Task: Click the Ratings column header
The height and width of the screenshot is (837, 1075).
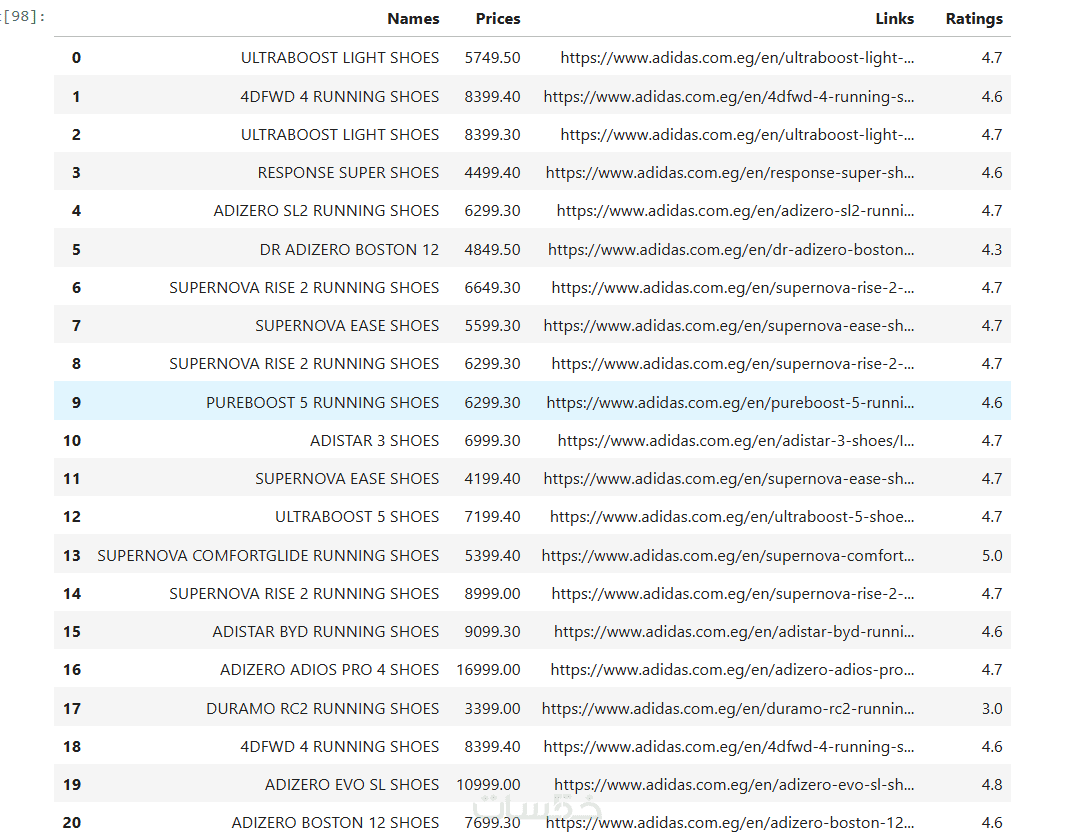Action: click(974, 19)
